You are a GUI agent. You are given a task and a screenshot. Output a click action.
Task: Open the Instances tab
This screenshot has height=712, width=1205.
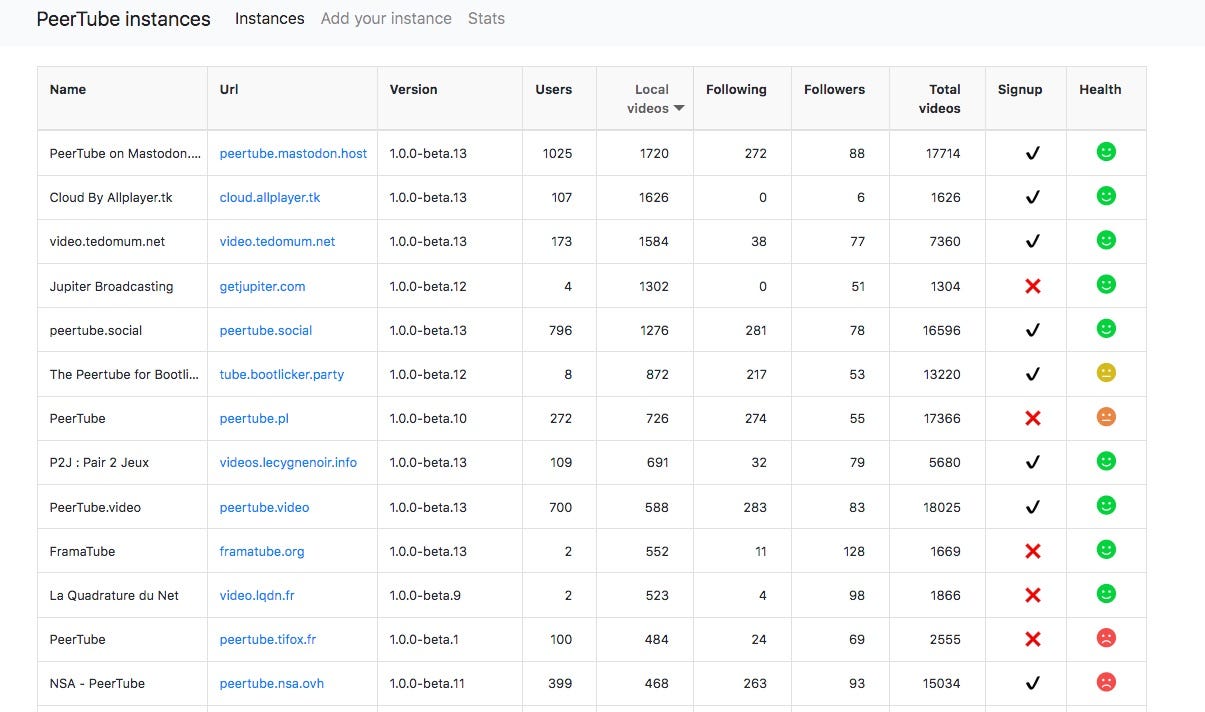tap(269, 18)
